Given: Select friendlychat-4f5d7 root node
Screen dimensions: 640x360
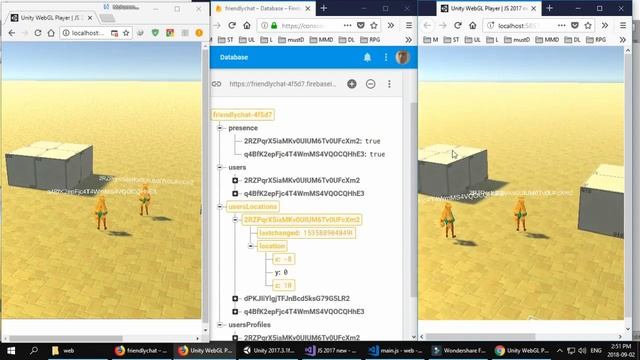Looking at the screenshot, I should [242, 115].
